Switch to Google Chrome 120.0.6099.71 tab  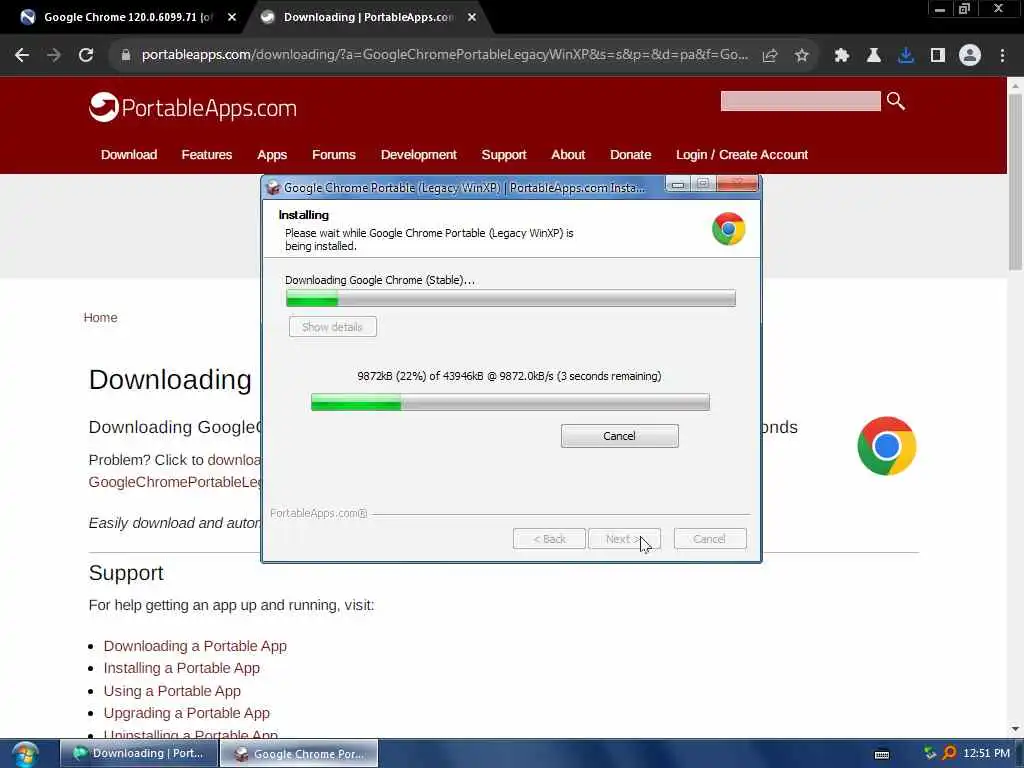127,18
